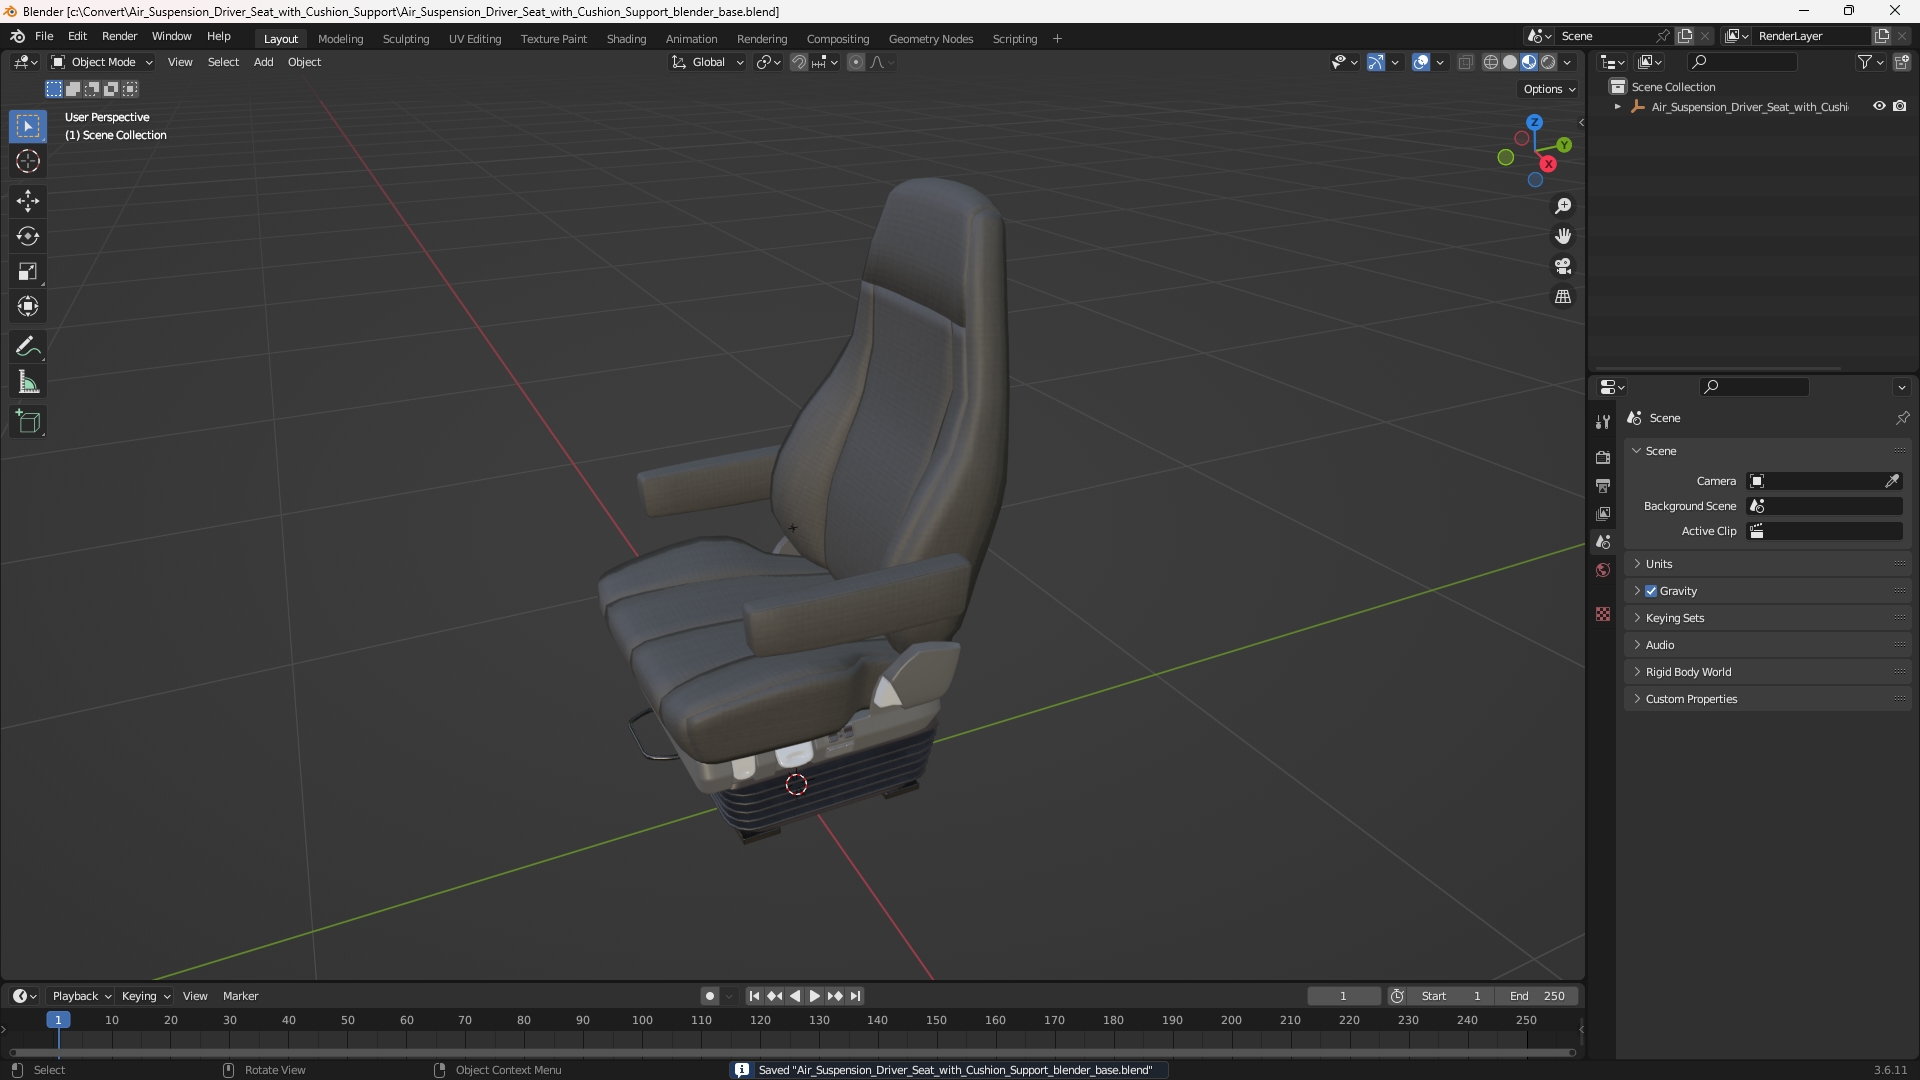Toggle the Gravity checkbox
The width and height of the screenshot is (1920, 1080).
point(1651,591)
